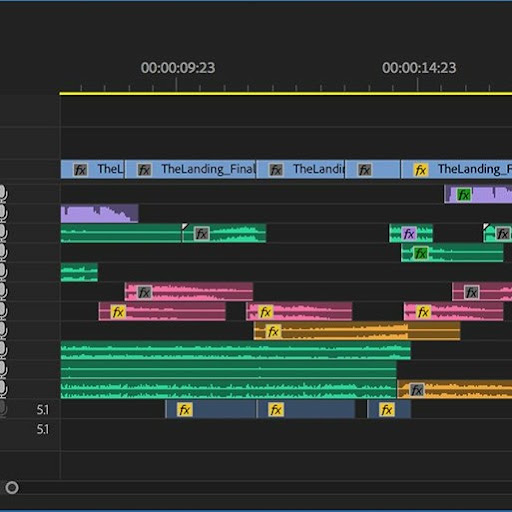Click the gray fx badge on the upper pink clip
This screenshot has height=512, width=512.
point(144,292)
